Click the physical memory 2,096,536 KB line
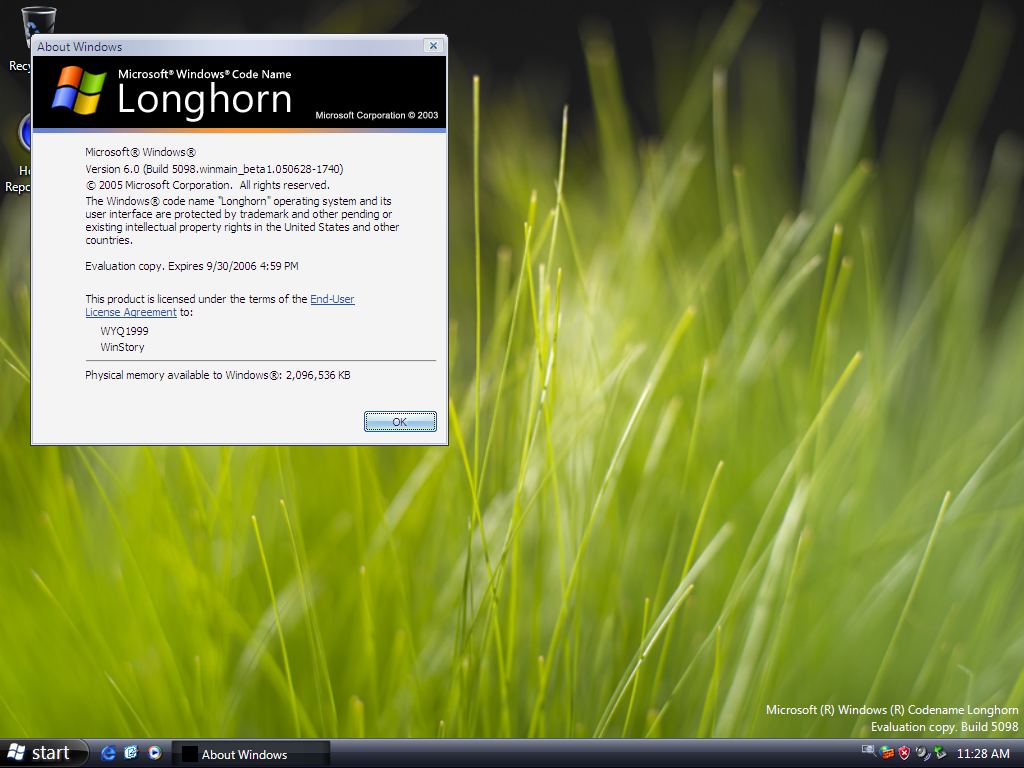Viewport: 1024px width, 768px height. coord(217,375)
